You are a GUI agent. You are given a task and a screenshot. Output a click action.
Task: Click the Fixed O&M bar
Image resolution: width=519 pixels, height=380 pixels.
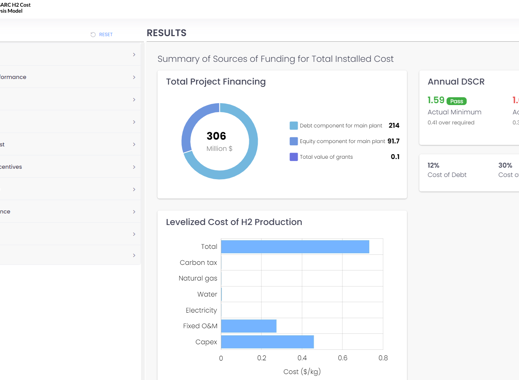pos(249,326)
